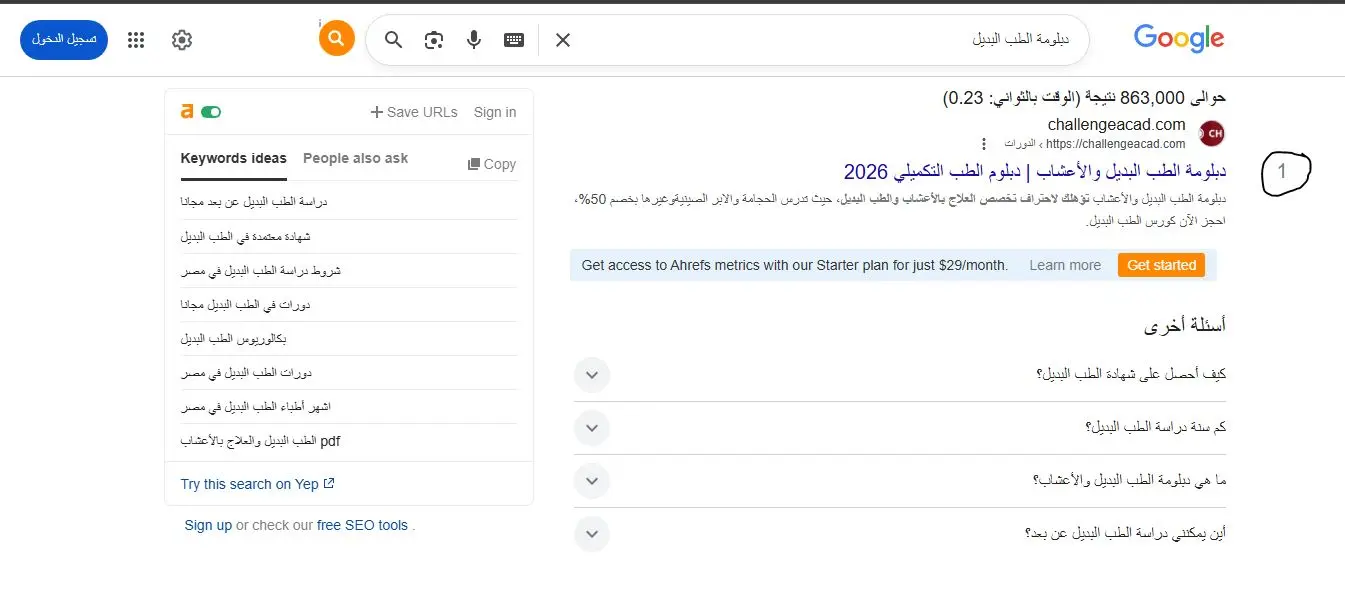Toggle the green Ahrefs switch

coord(211,112)
